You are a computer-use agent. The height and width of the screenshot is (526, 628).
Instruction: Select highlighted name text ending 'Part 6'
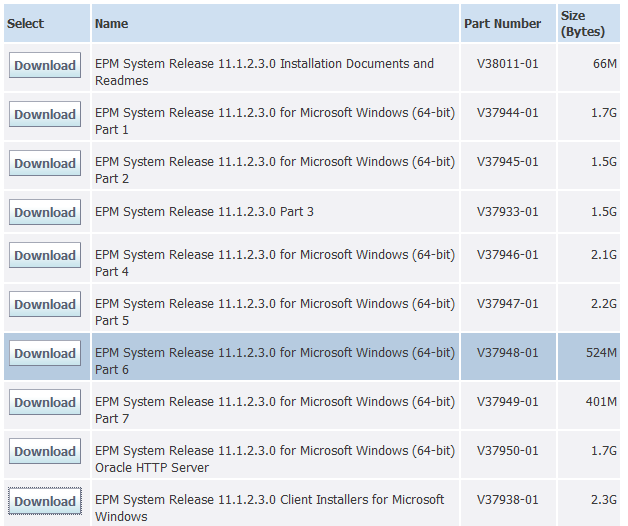(x=275, y=361)
